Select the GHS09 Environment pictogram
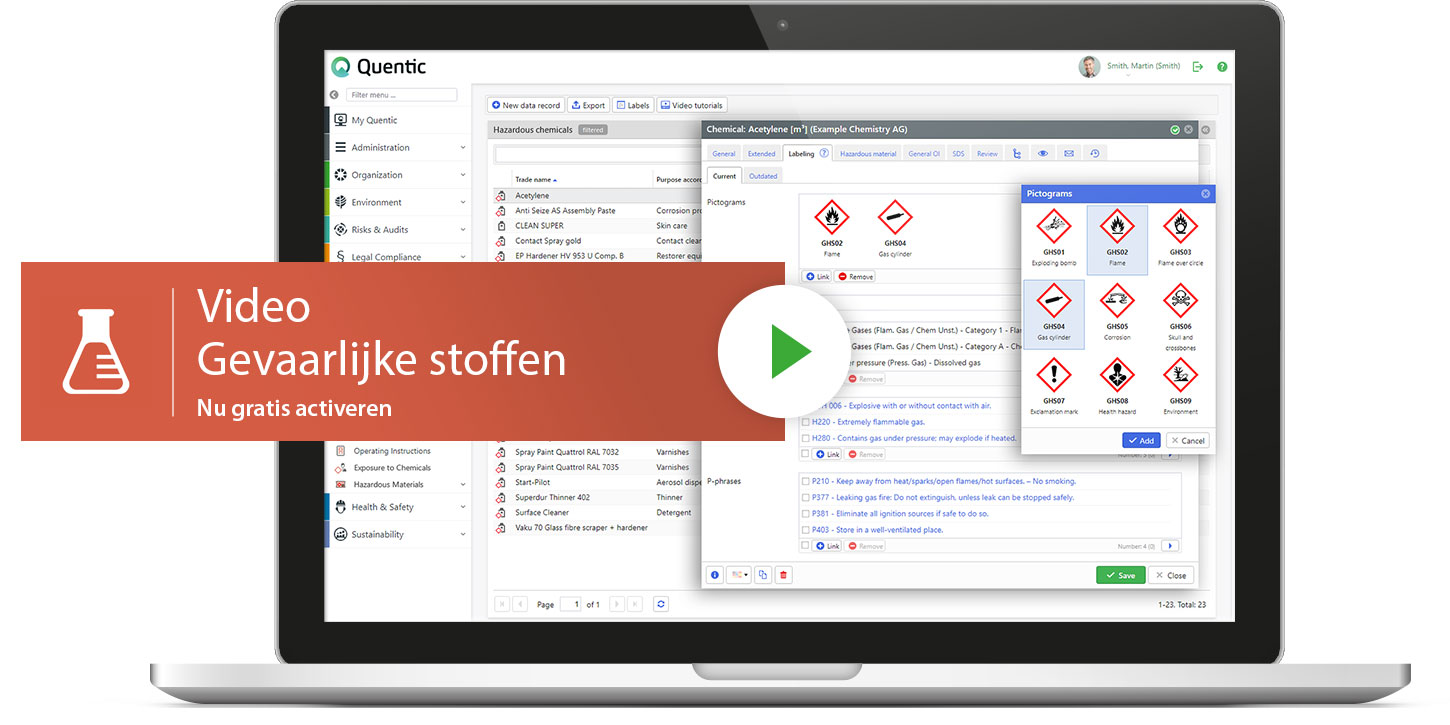1450x725 pixels. 1180,387
